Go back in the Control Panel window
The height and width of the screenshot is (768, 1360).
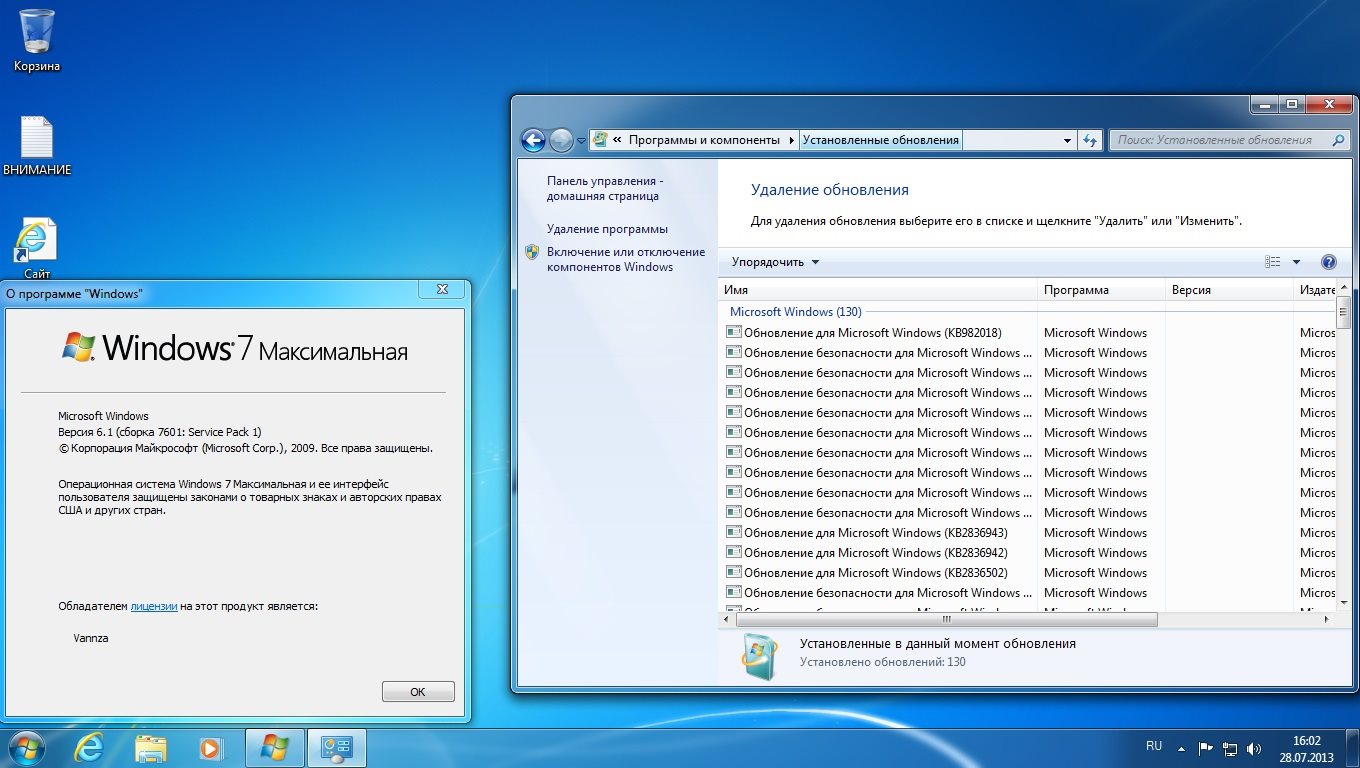534,141
